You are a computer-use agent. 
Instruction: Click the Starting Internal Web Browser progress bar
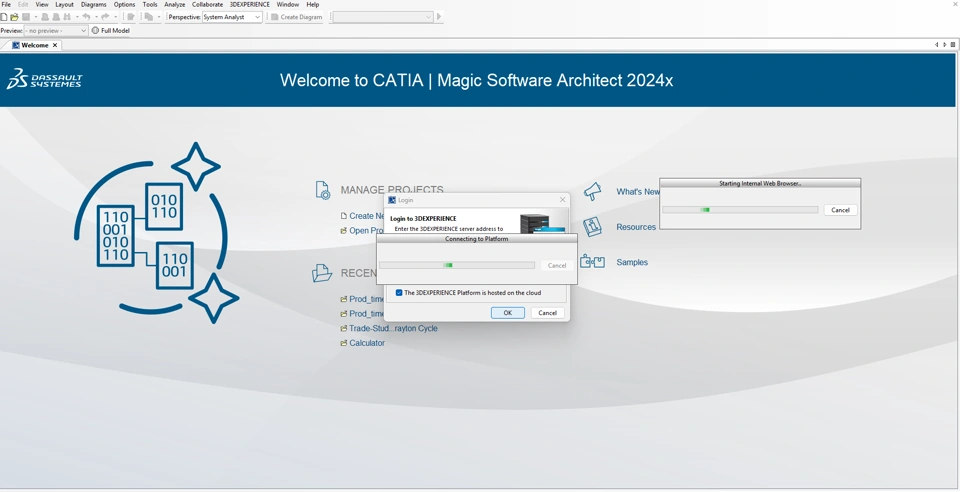(740, 209)
